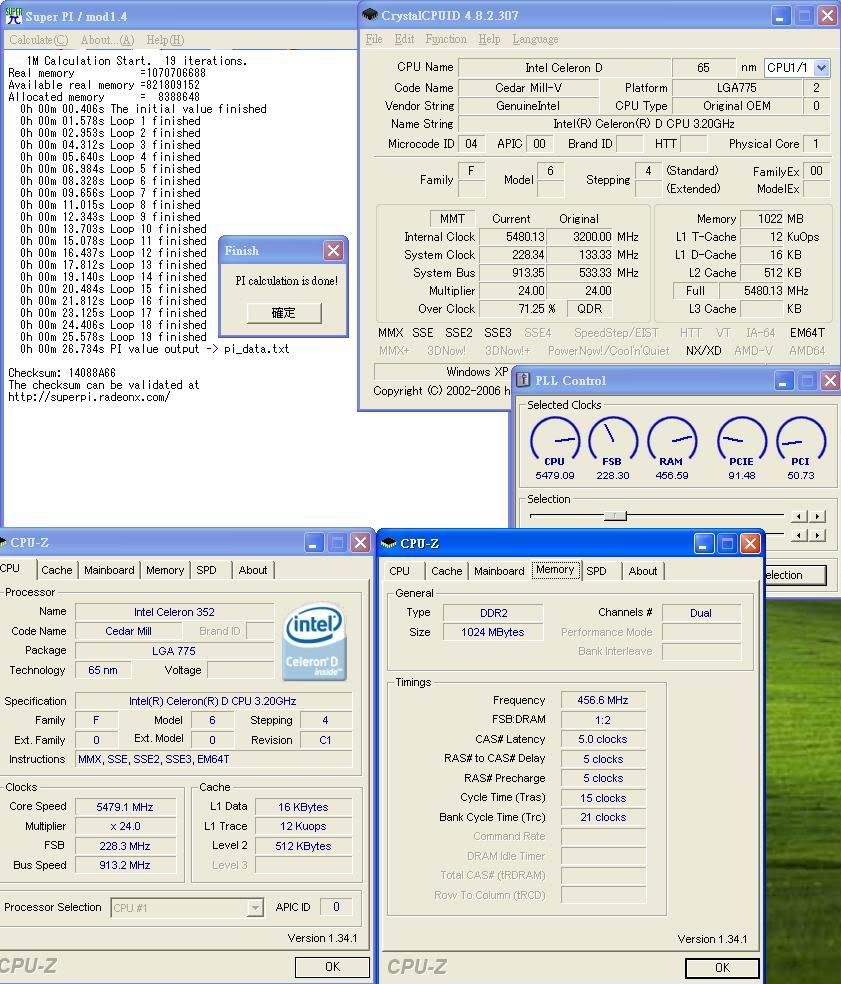Select the Memory tab in right CPU-Z
841x984 pixels.
[x=555, y=570]
